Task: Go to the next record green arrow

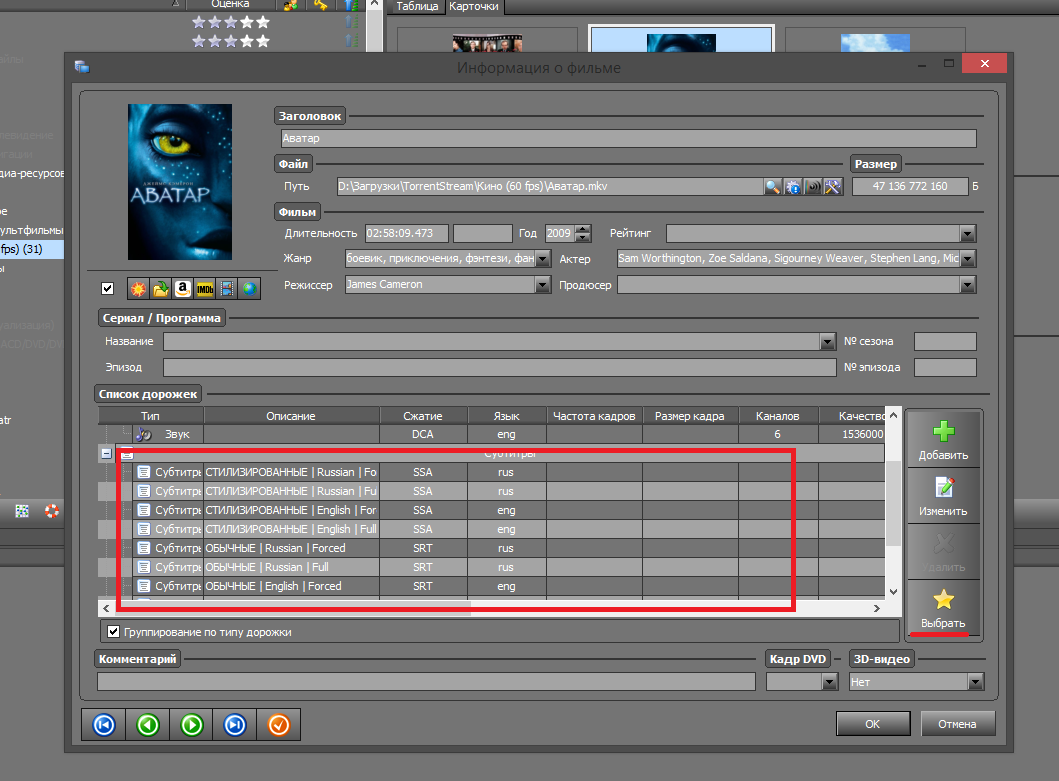Action: coord(192,725)
